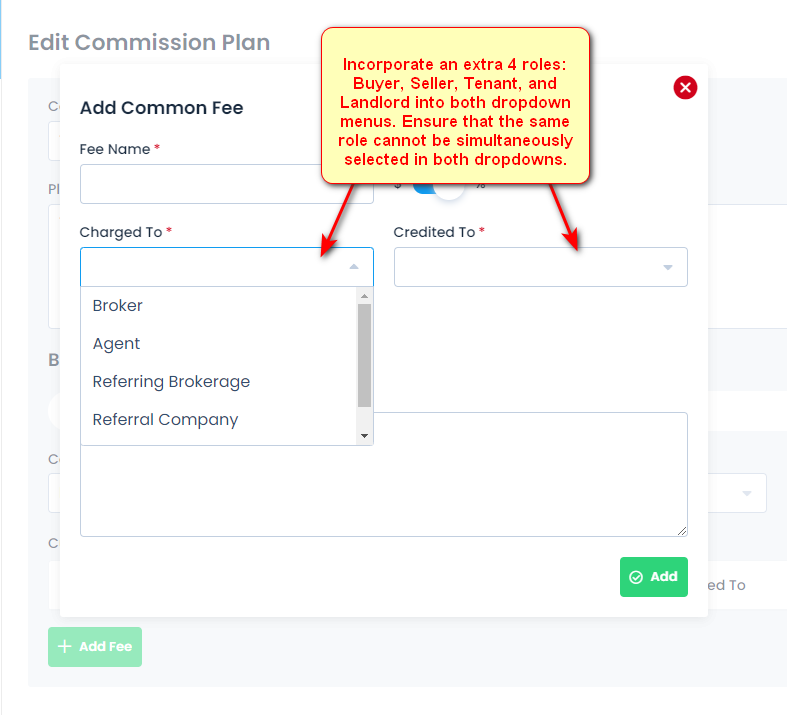Collapse the Charged To dropdown arrow
Image resolution: width=787 pixels, height=715 pixels.
354,267
